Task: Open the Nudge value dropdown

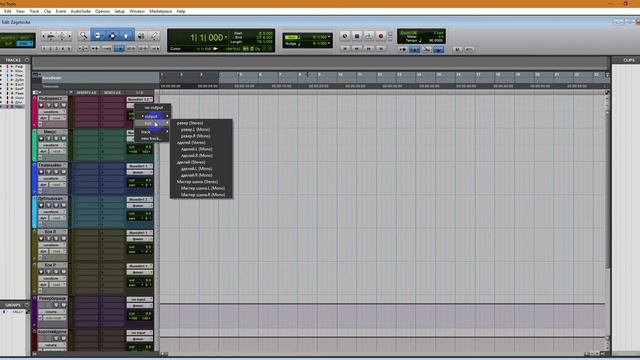Action: tap(329, 43)
